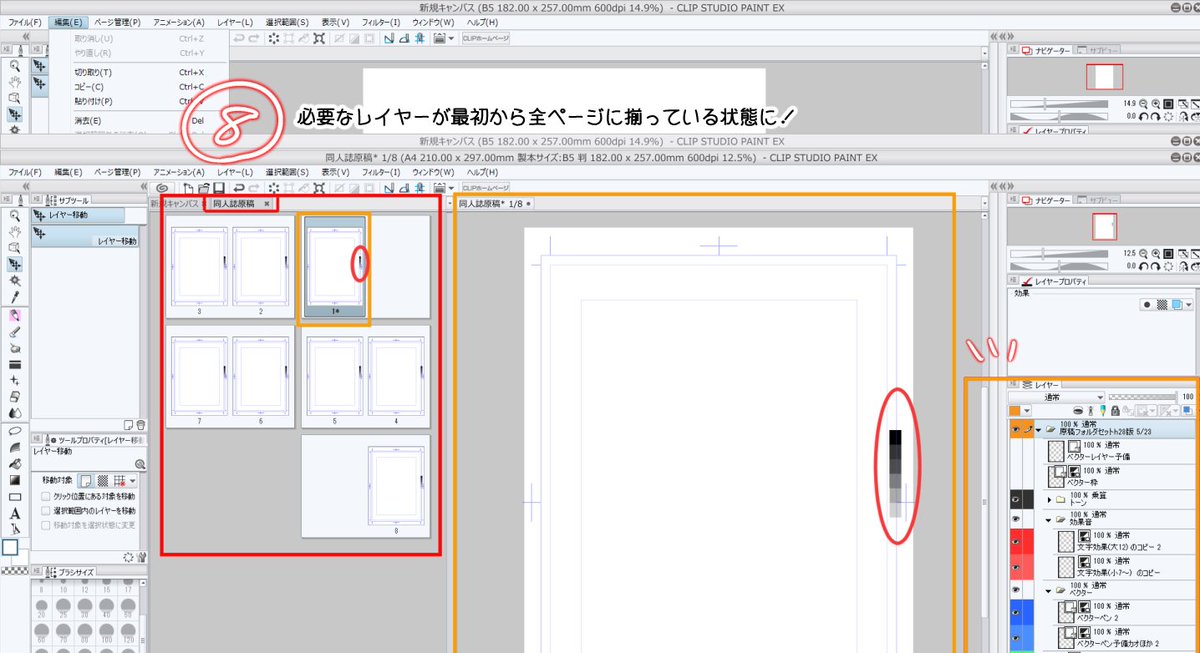Enable クリック位置にある対象を移動 checkbox

(45, 496)
